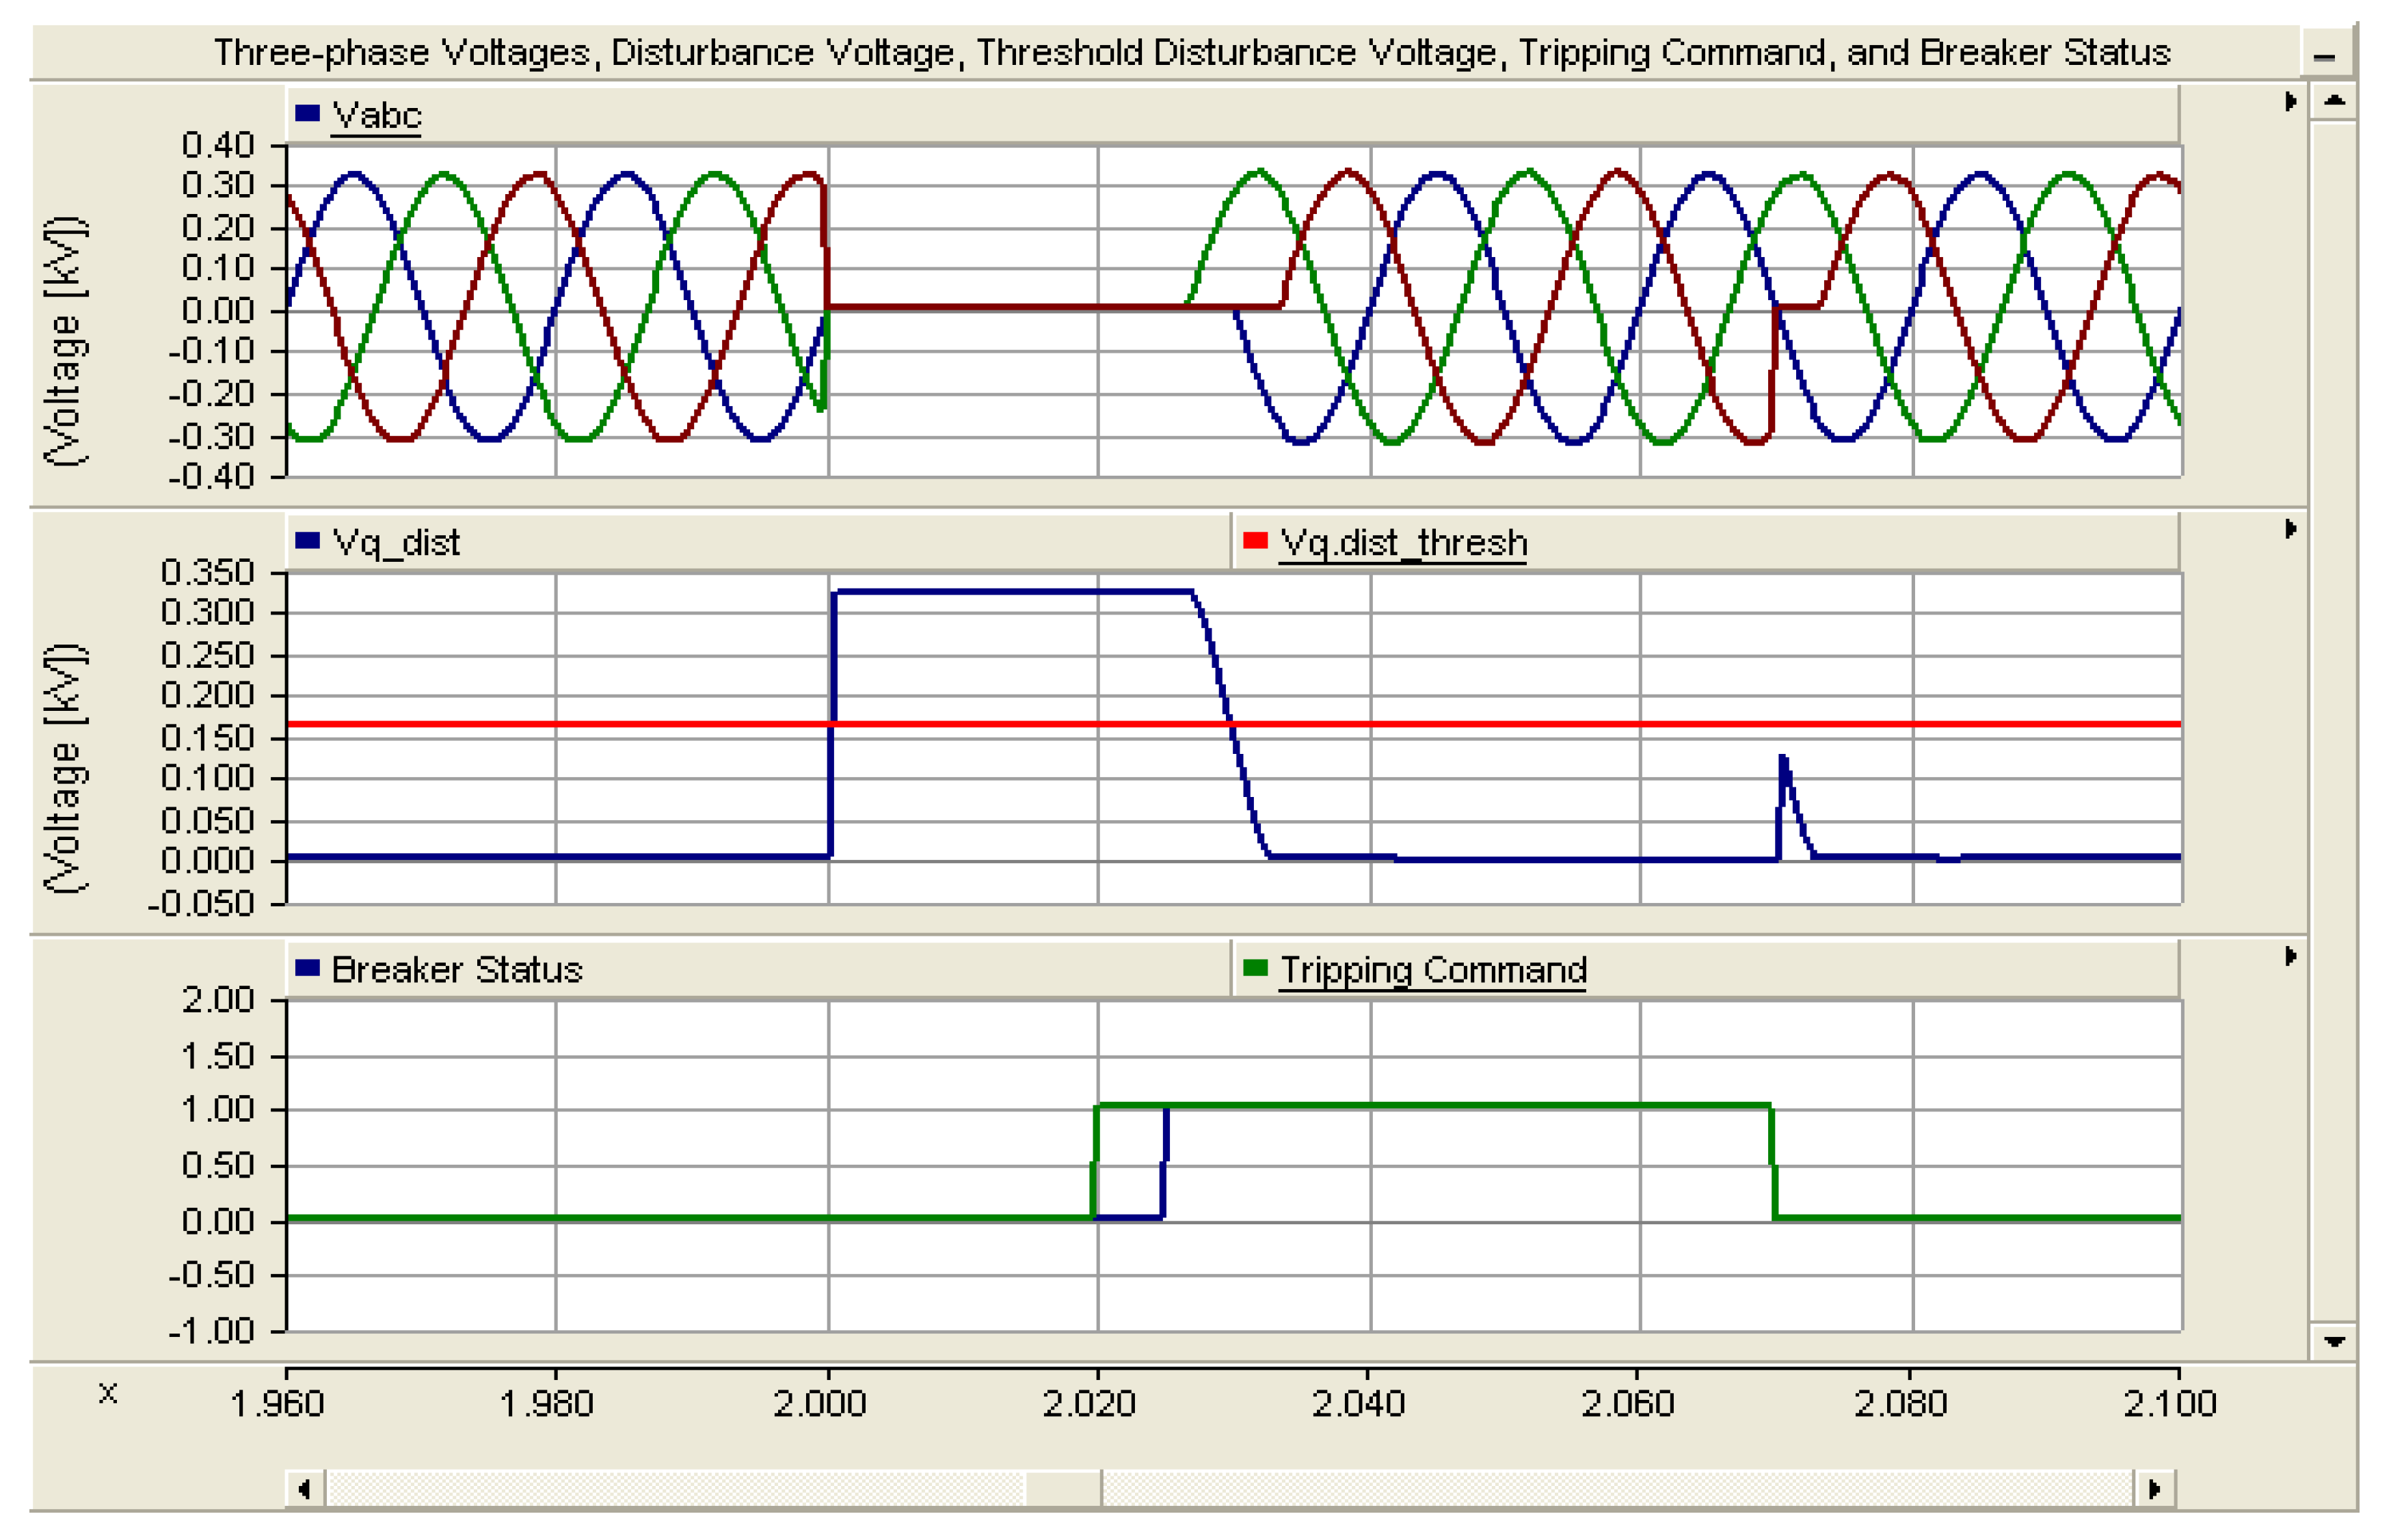
Task: Select the Breaker Status curve label
Action: click(457, 969)
